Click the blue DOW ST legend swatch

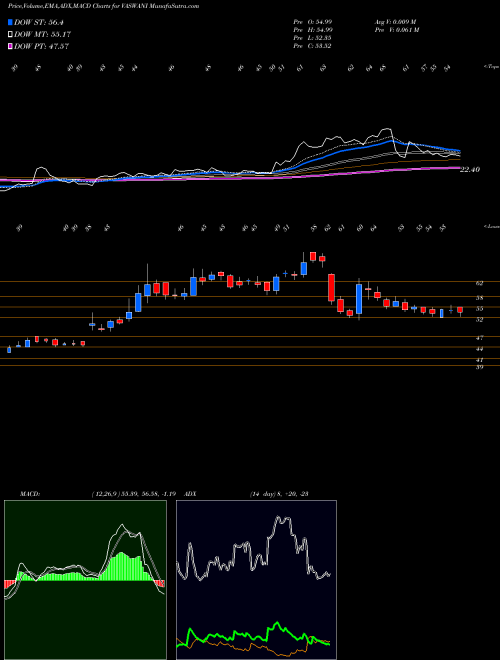pos(10,22)
